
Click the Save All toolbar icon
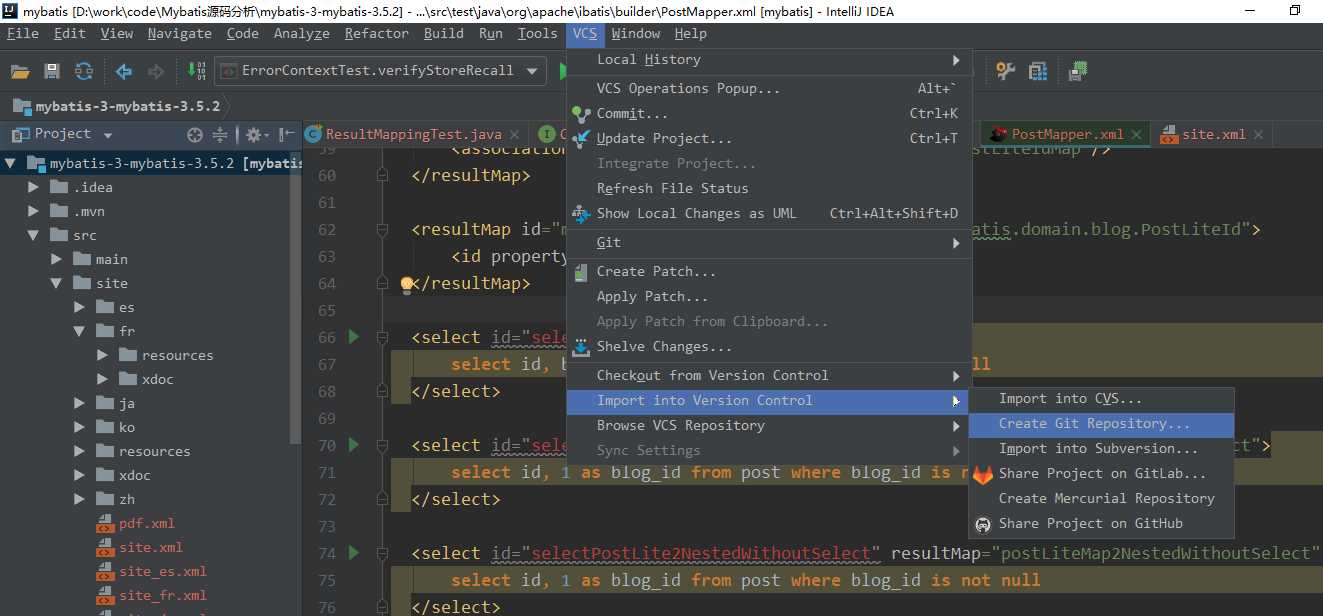point(52,71)
